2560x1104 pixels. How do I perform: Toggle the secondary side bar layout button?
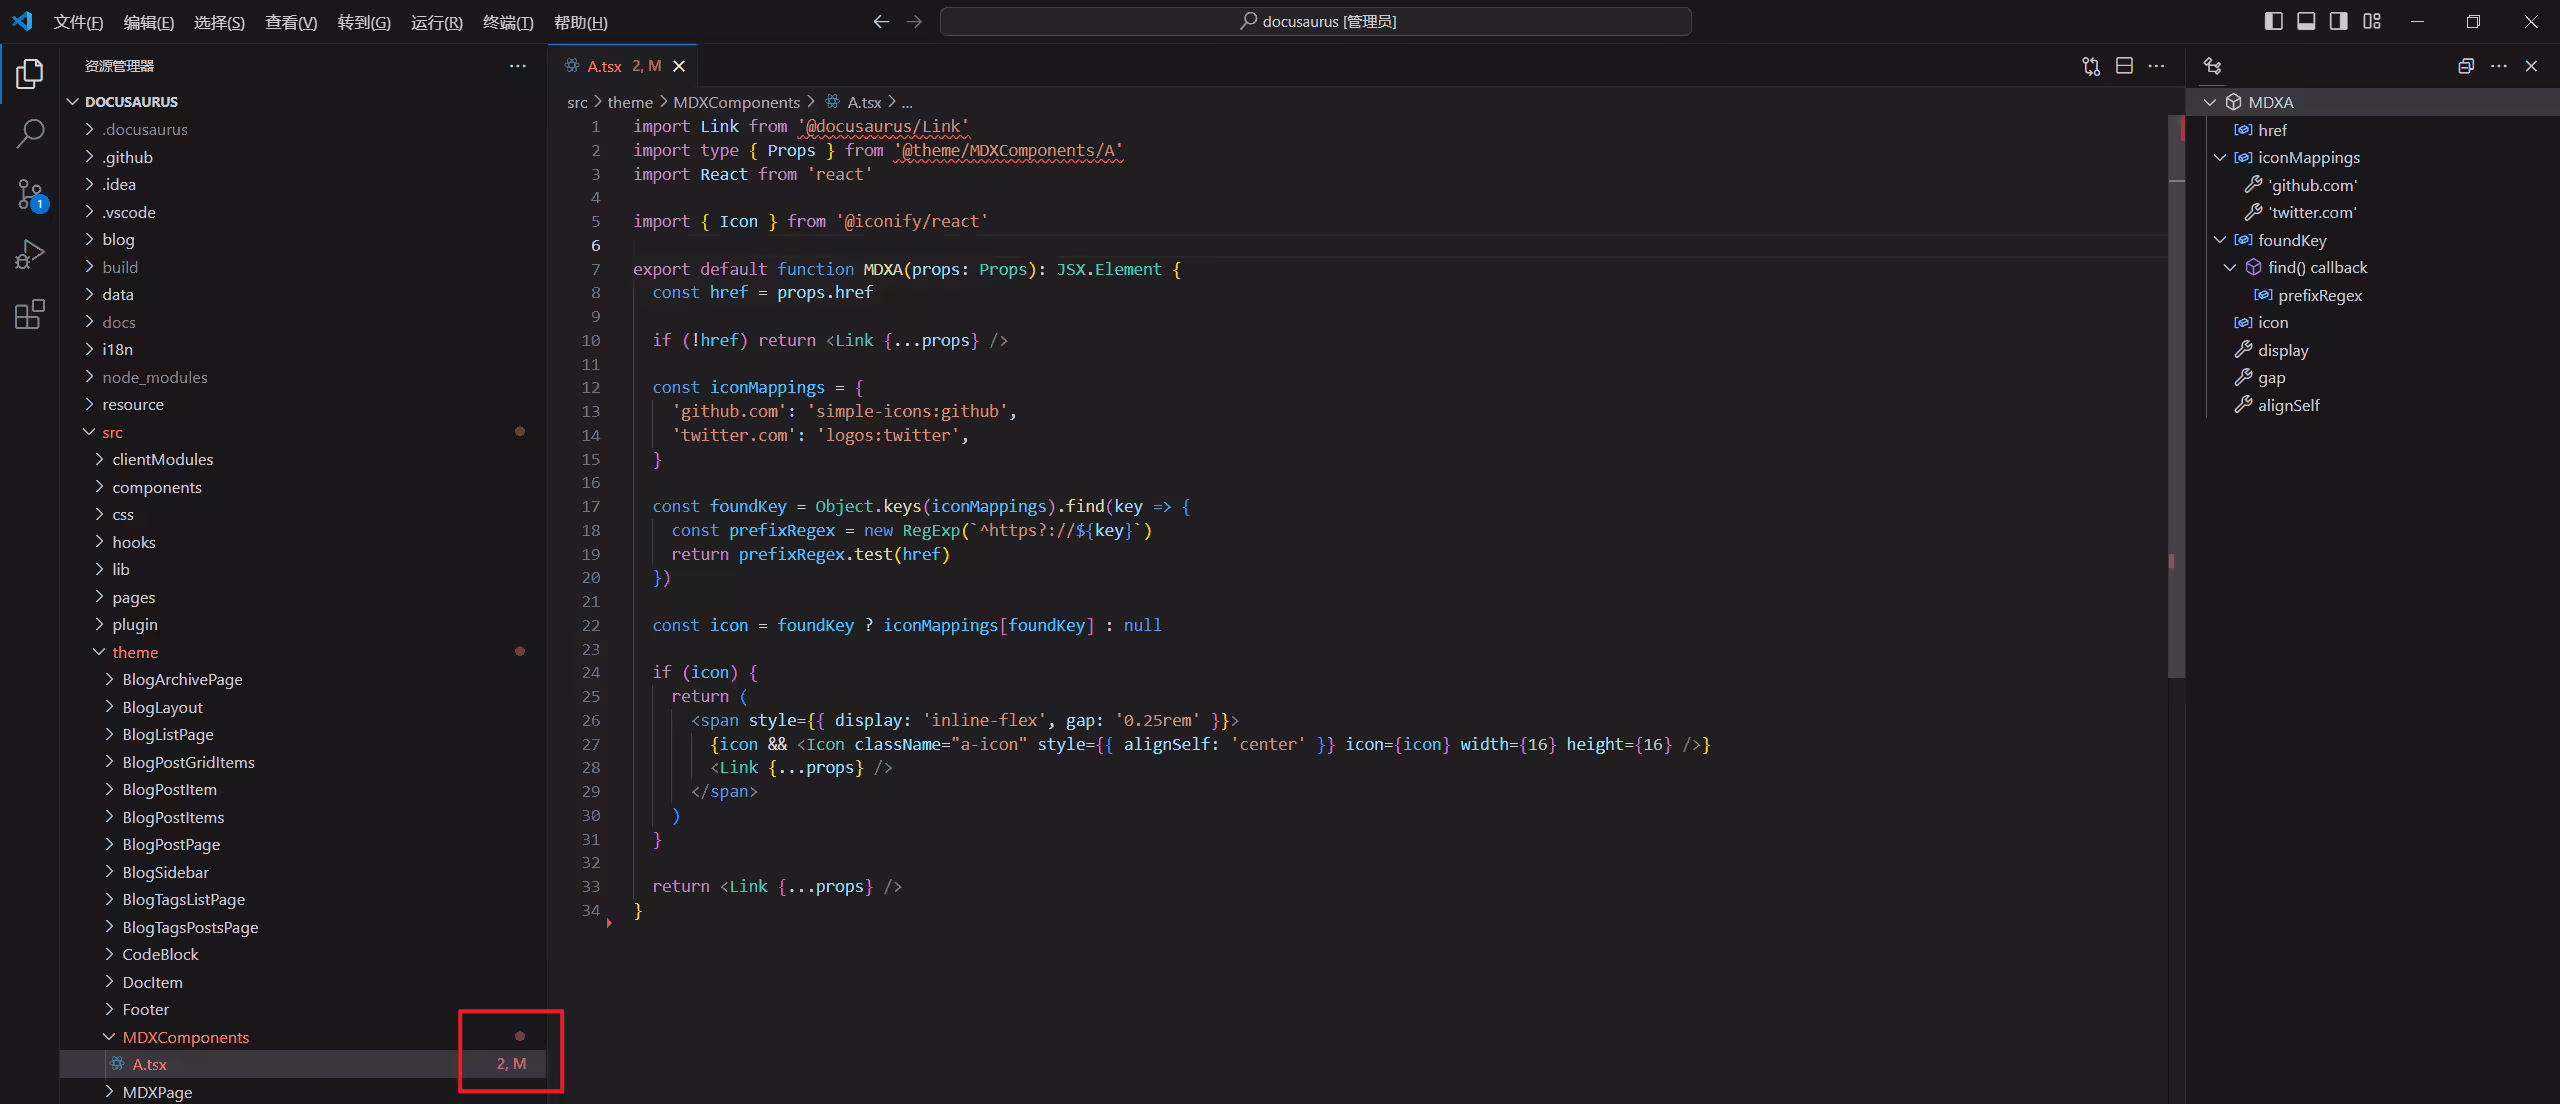[2338, 21]
